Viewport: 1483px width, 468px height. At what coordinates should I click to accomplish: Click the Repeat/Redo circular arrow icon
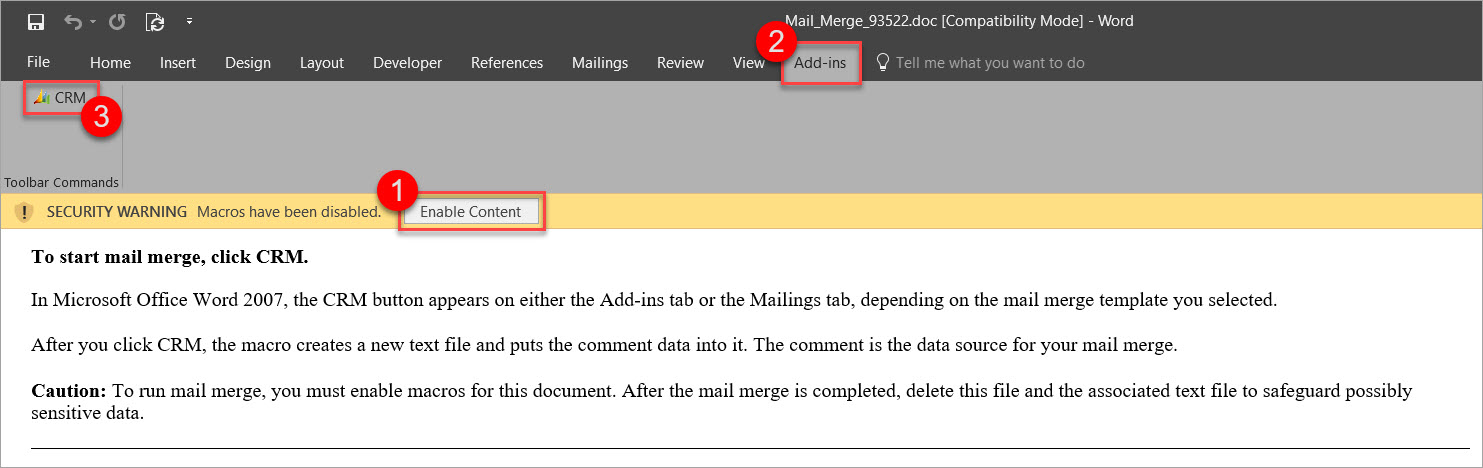click(x=117, y=21)
